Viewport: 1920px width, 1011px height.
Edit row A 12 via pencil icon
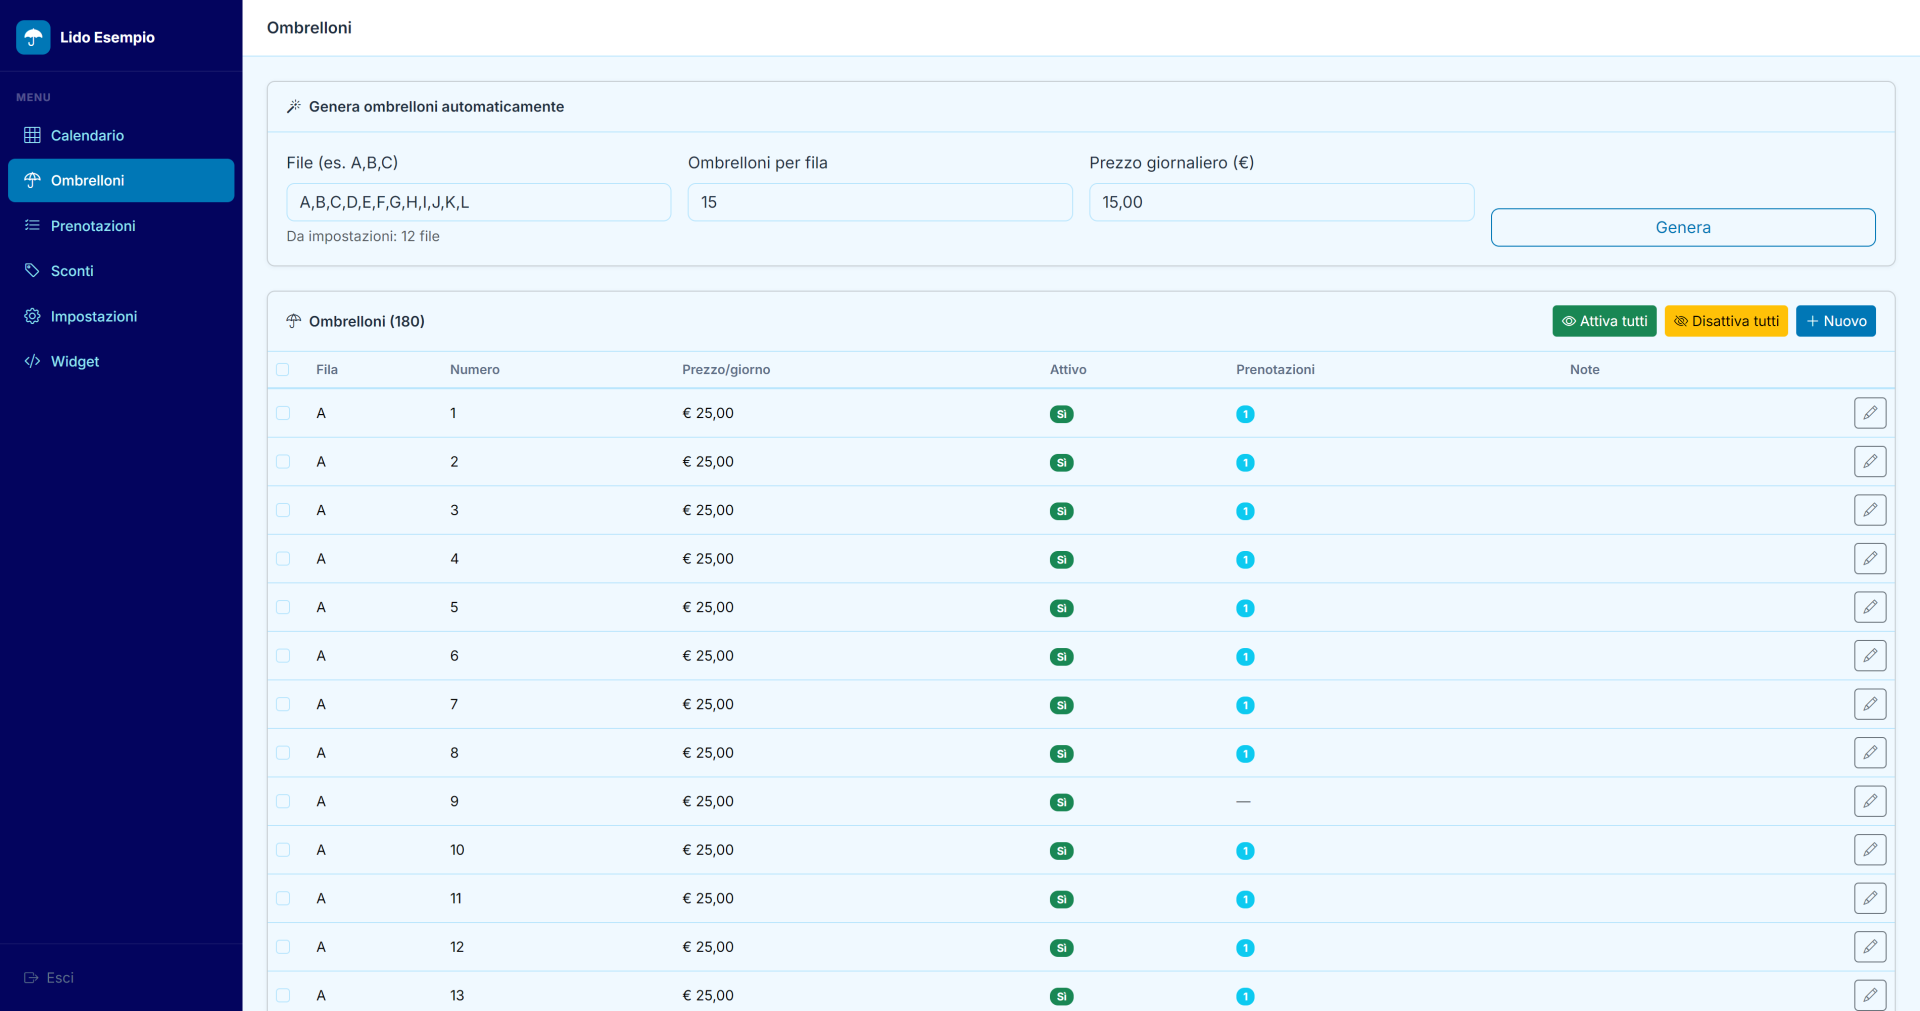coord(1870,947)
